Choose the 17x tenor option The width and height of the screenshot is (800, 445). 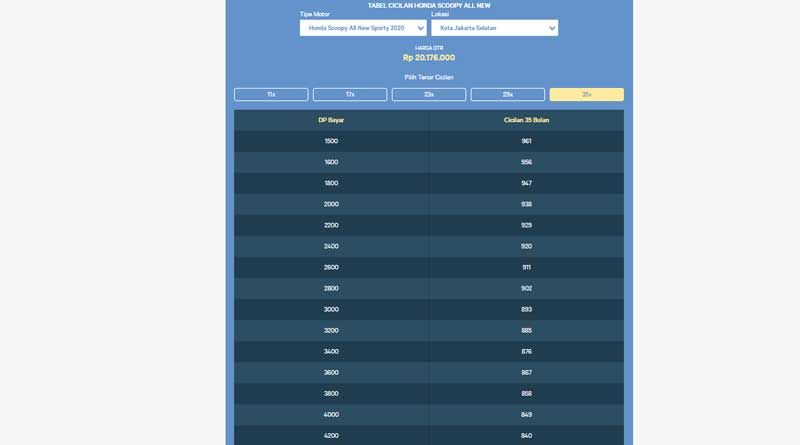tap(350, 94)
